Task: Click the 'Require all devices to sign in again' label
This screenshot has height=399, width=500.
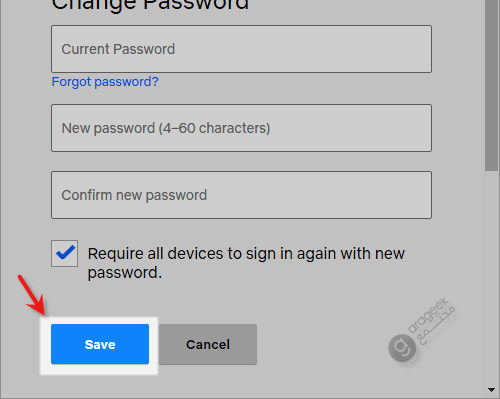Action: 246,263
